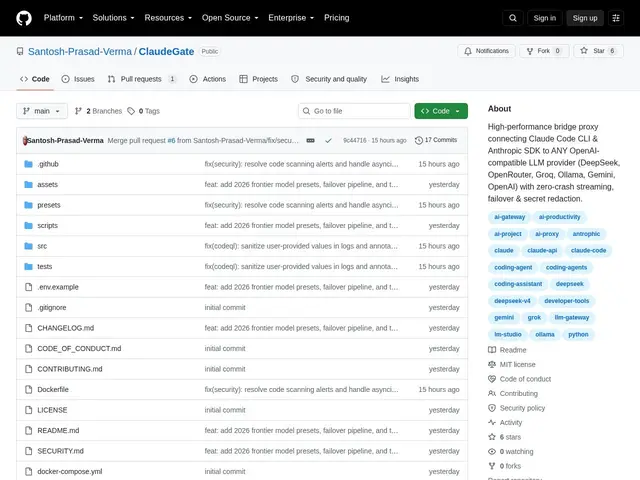640x480 pixels.
Task: Select the ollama topic tag
Action: [545, 335]
